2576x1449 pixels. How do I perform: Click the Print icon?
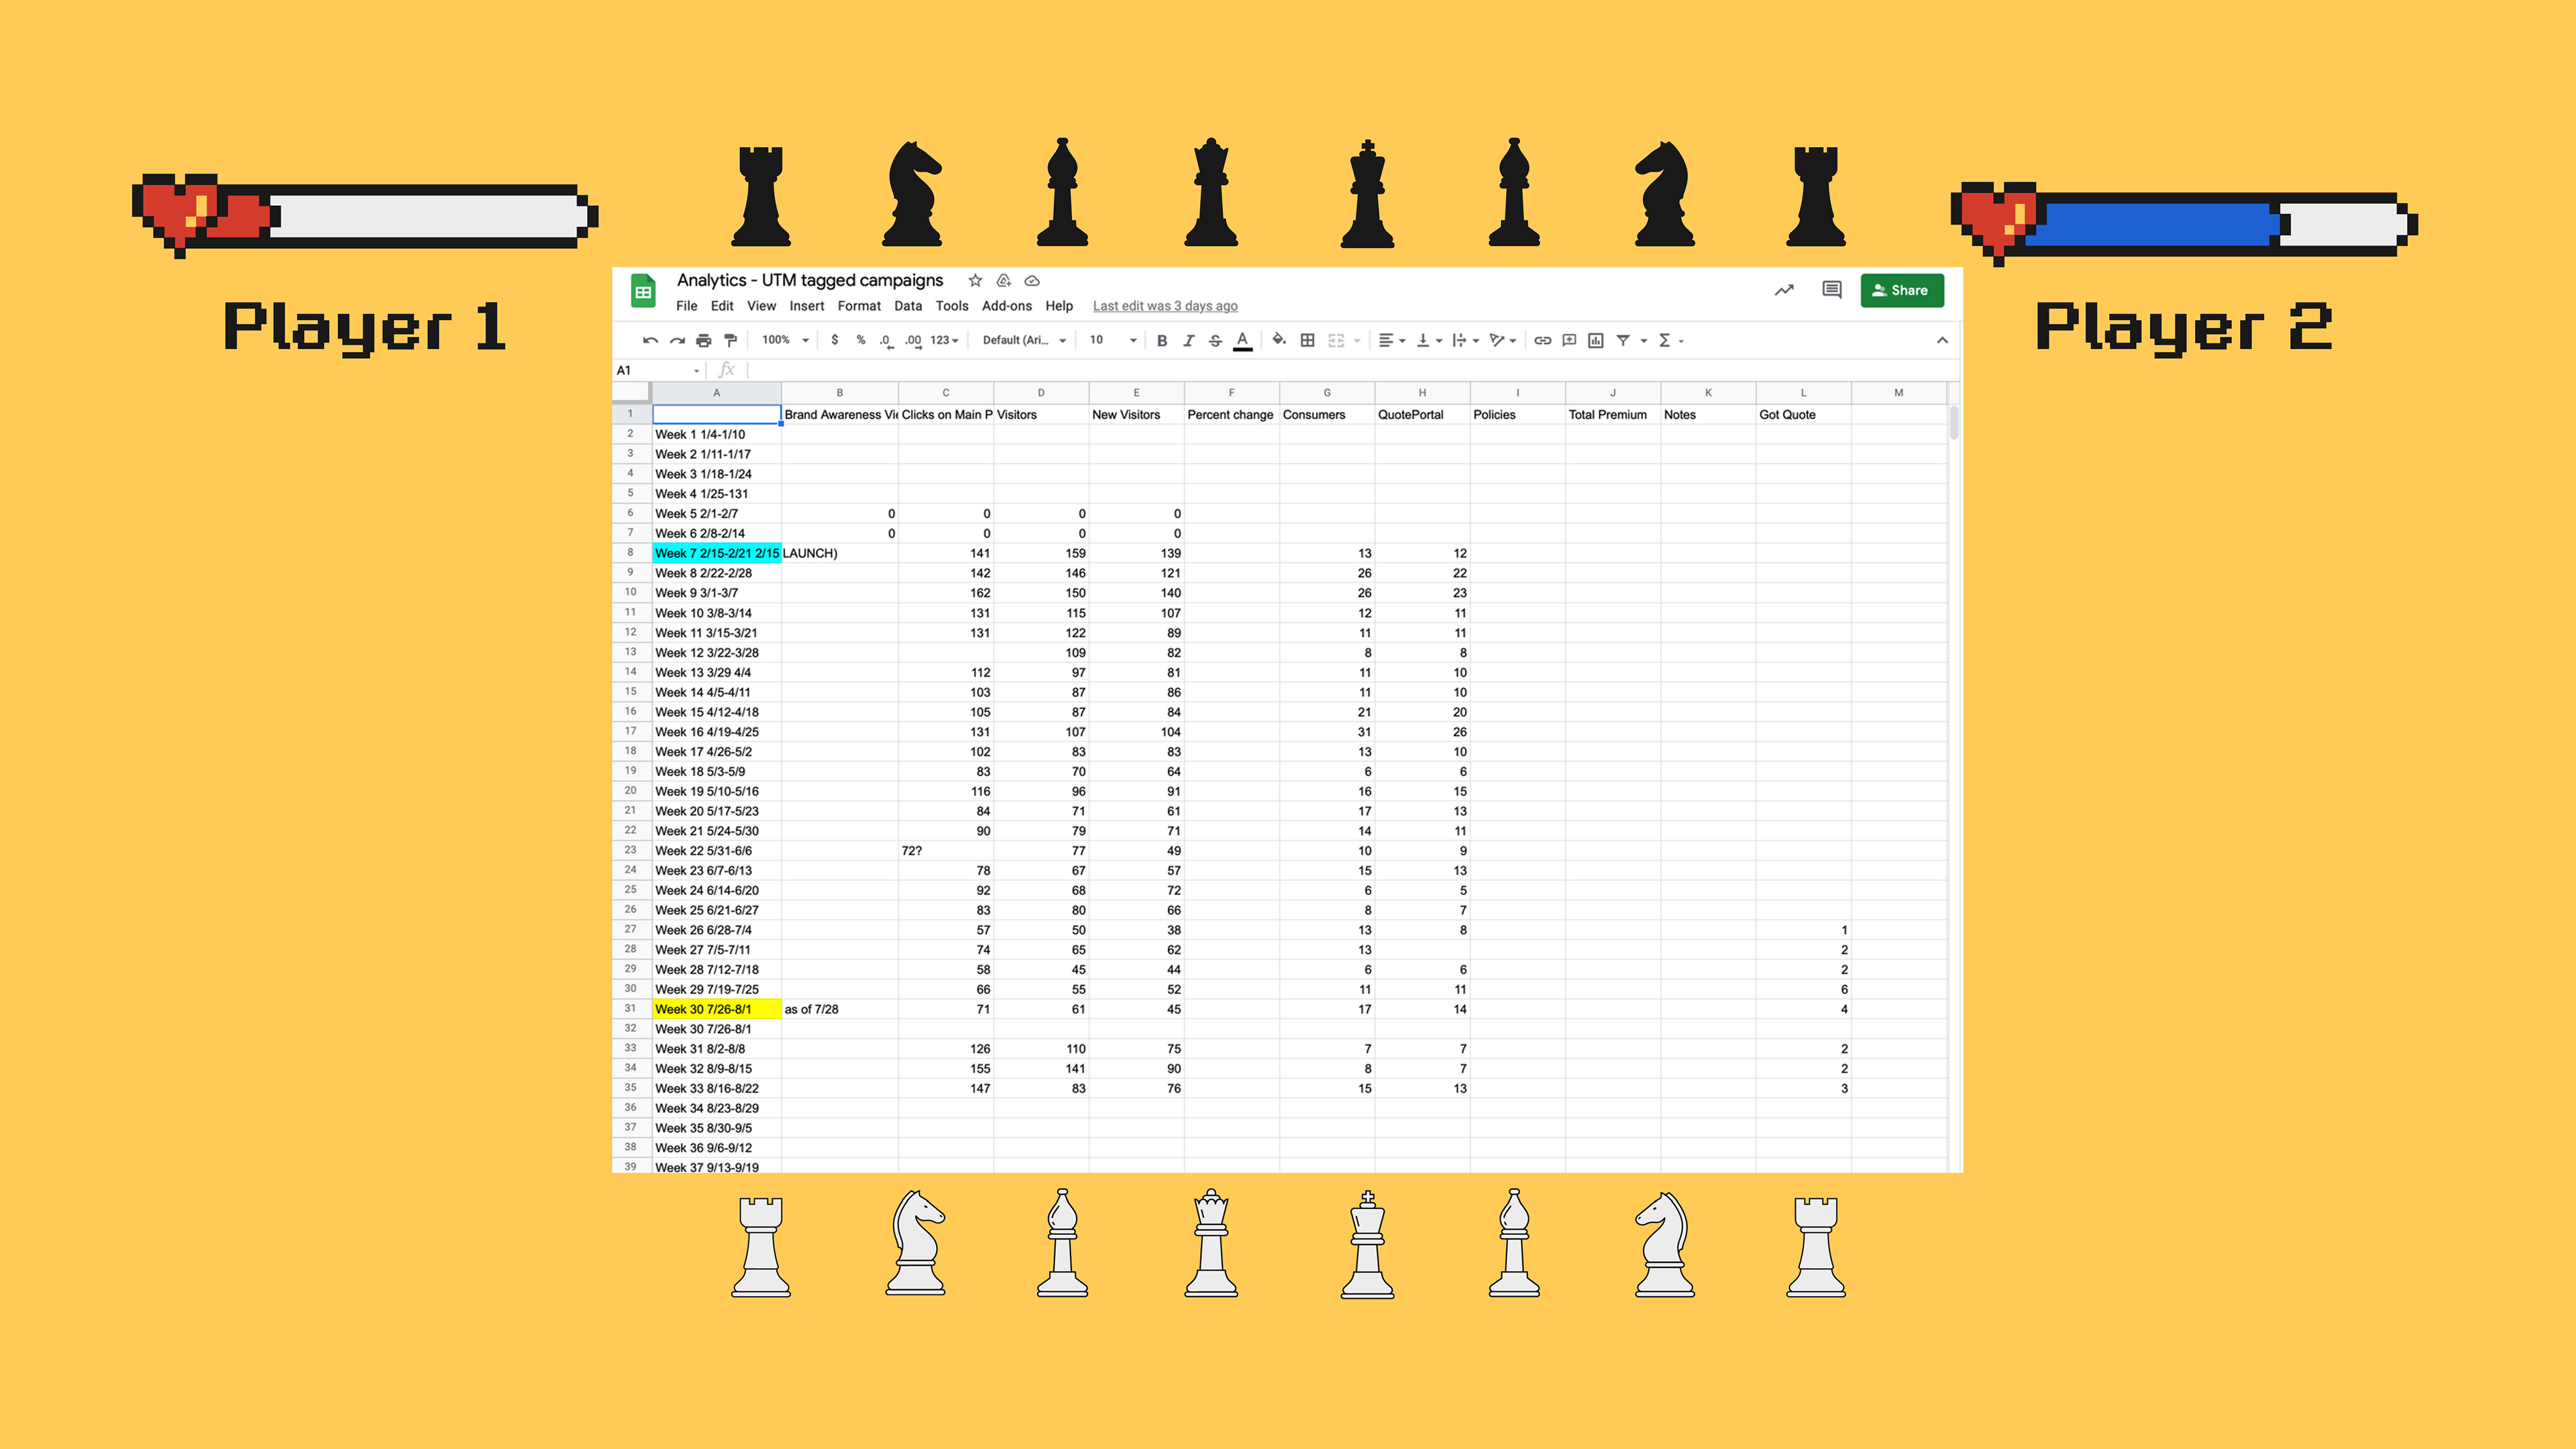point(703,340)
